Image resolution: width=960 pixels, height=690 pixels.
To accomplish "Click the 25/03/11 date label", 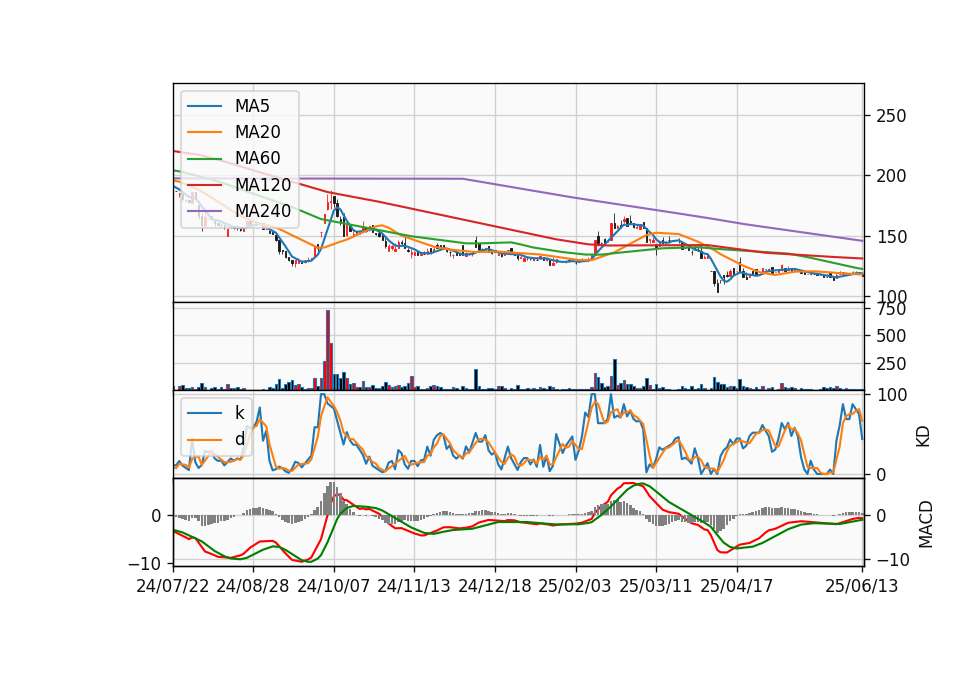I will coord(656,586).
